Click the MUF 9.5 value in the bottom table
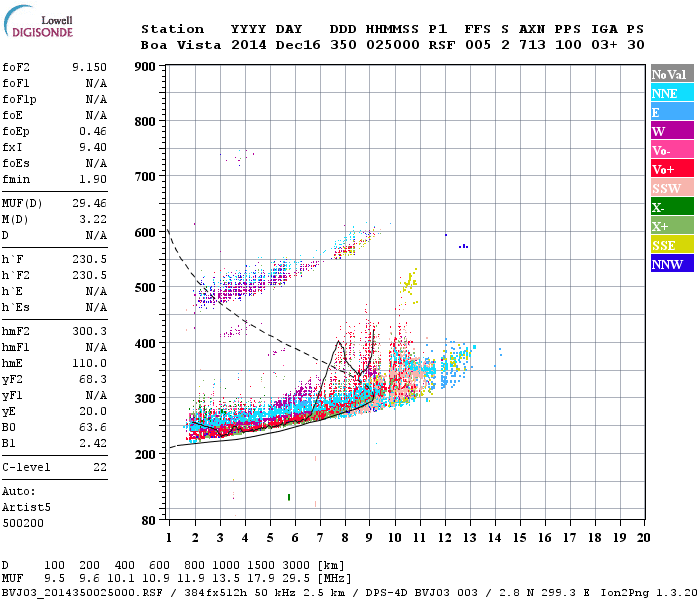The image size is (700, 600). click(54, 579)
